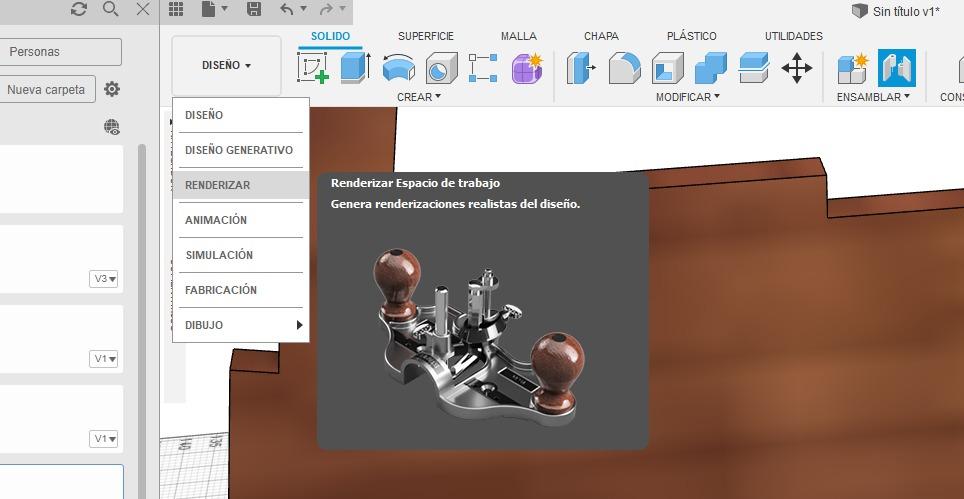Open the DISEÑO workspace dropdown button

pyautogui.click(x=226, y=66)
